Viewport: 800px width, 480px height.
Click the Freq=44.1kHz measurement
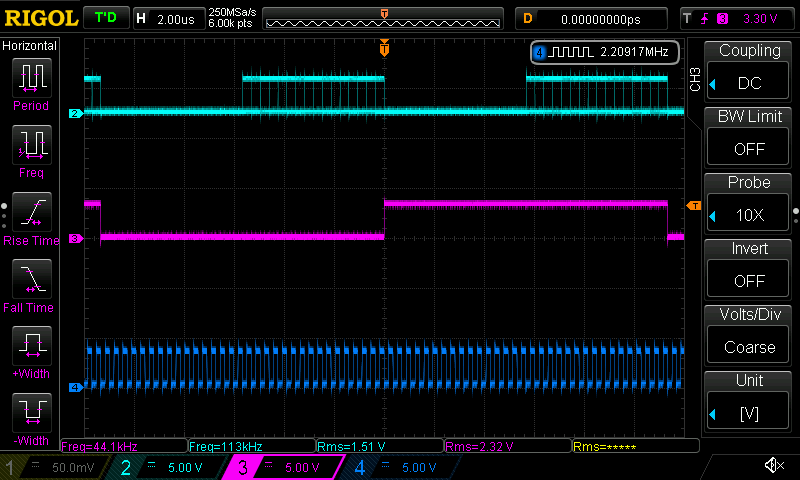[x=123, y=446]
